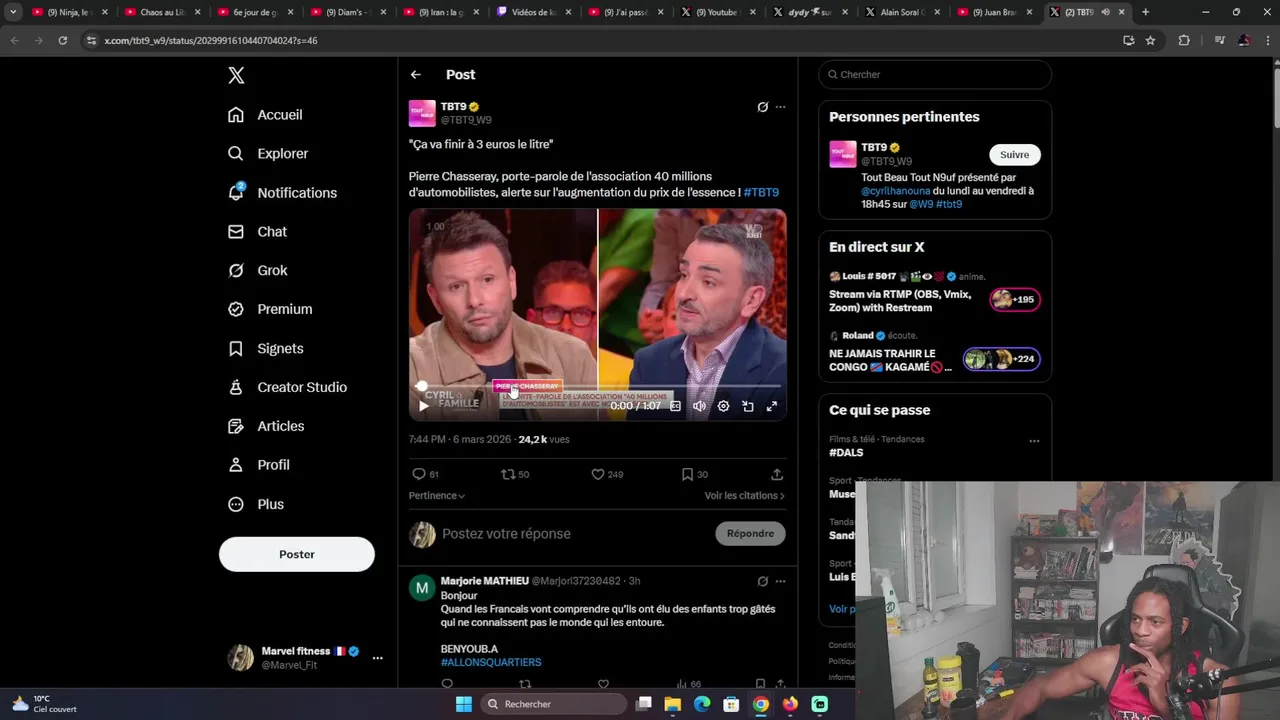This screenshot has width=1280, height=720.
Task: Click the Profil person icon
Action: click(236, 466)
